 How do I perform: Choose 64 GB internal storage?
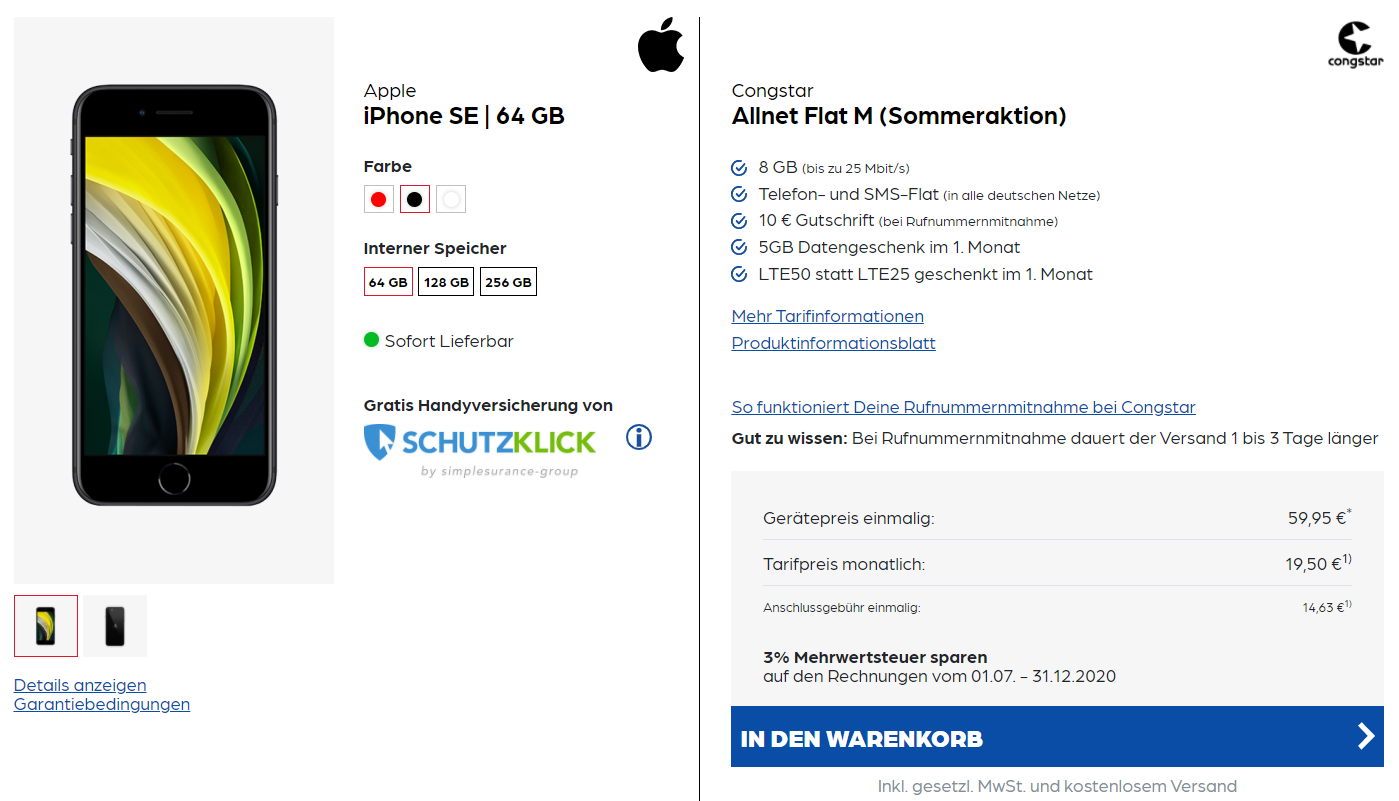(388, 282)
